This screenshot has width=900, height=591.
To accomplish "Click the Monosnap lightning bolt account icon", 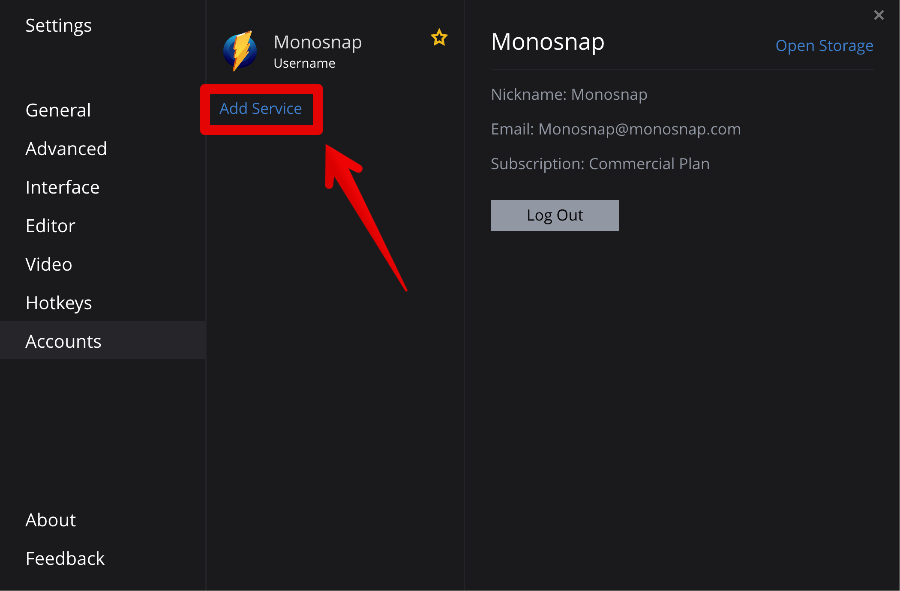I will (240, 51).
